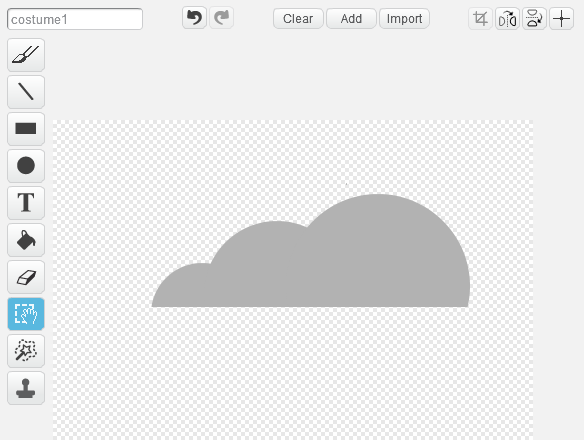Click the costume1 name field
The width and height of the screenshot is (584, 440).
click(x=75, y=19)
